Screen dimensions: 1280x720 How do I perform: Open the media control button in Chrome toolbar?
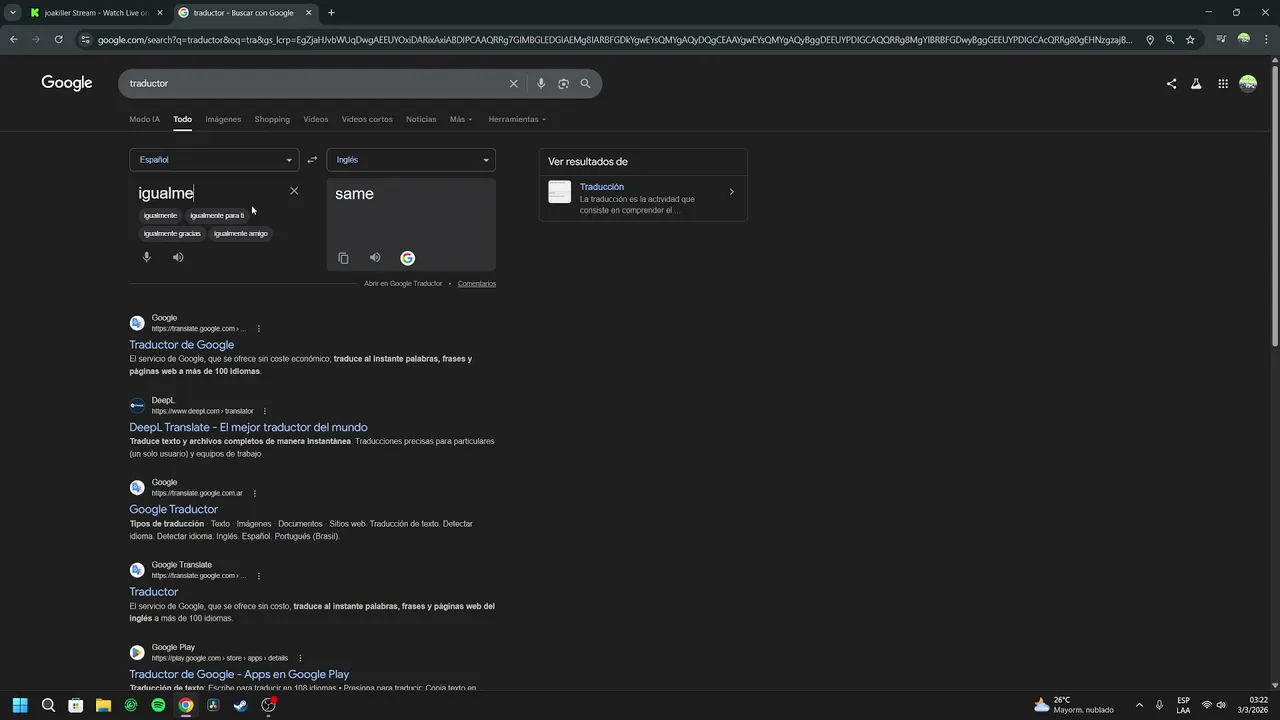1221,40
